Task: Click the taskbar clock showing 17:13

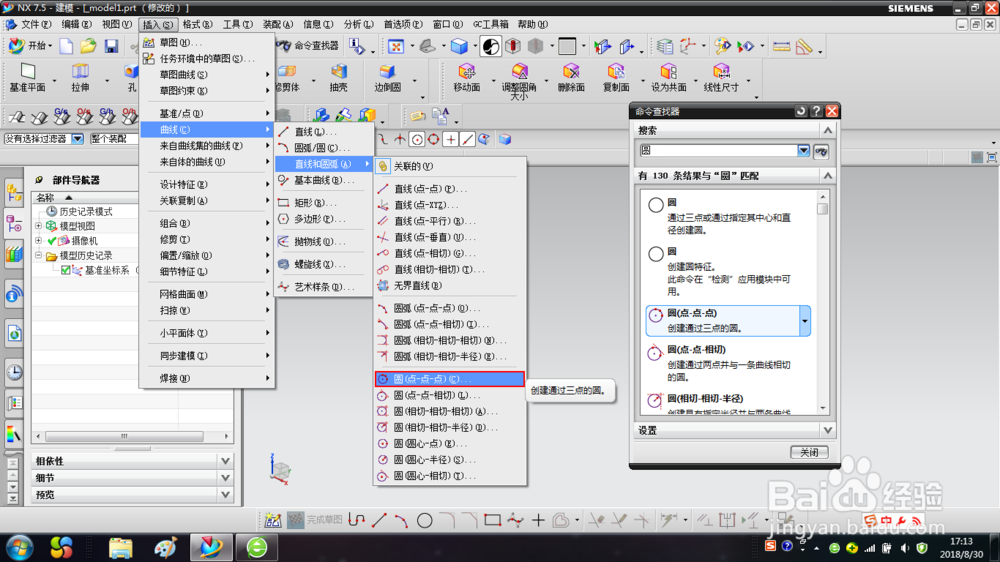Action: click(x=962, y=547)
